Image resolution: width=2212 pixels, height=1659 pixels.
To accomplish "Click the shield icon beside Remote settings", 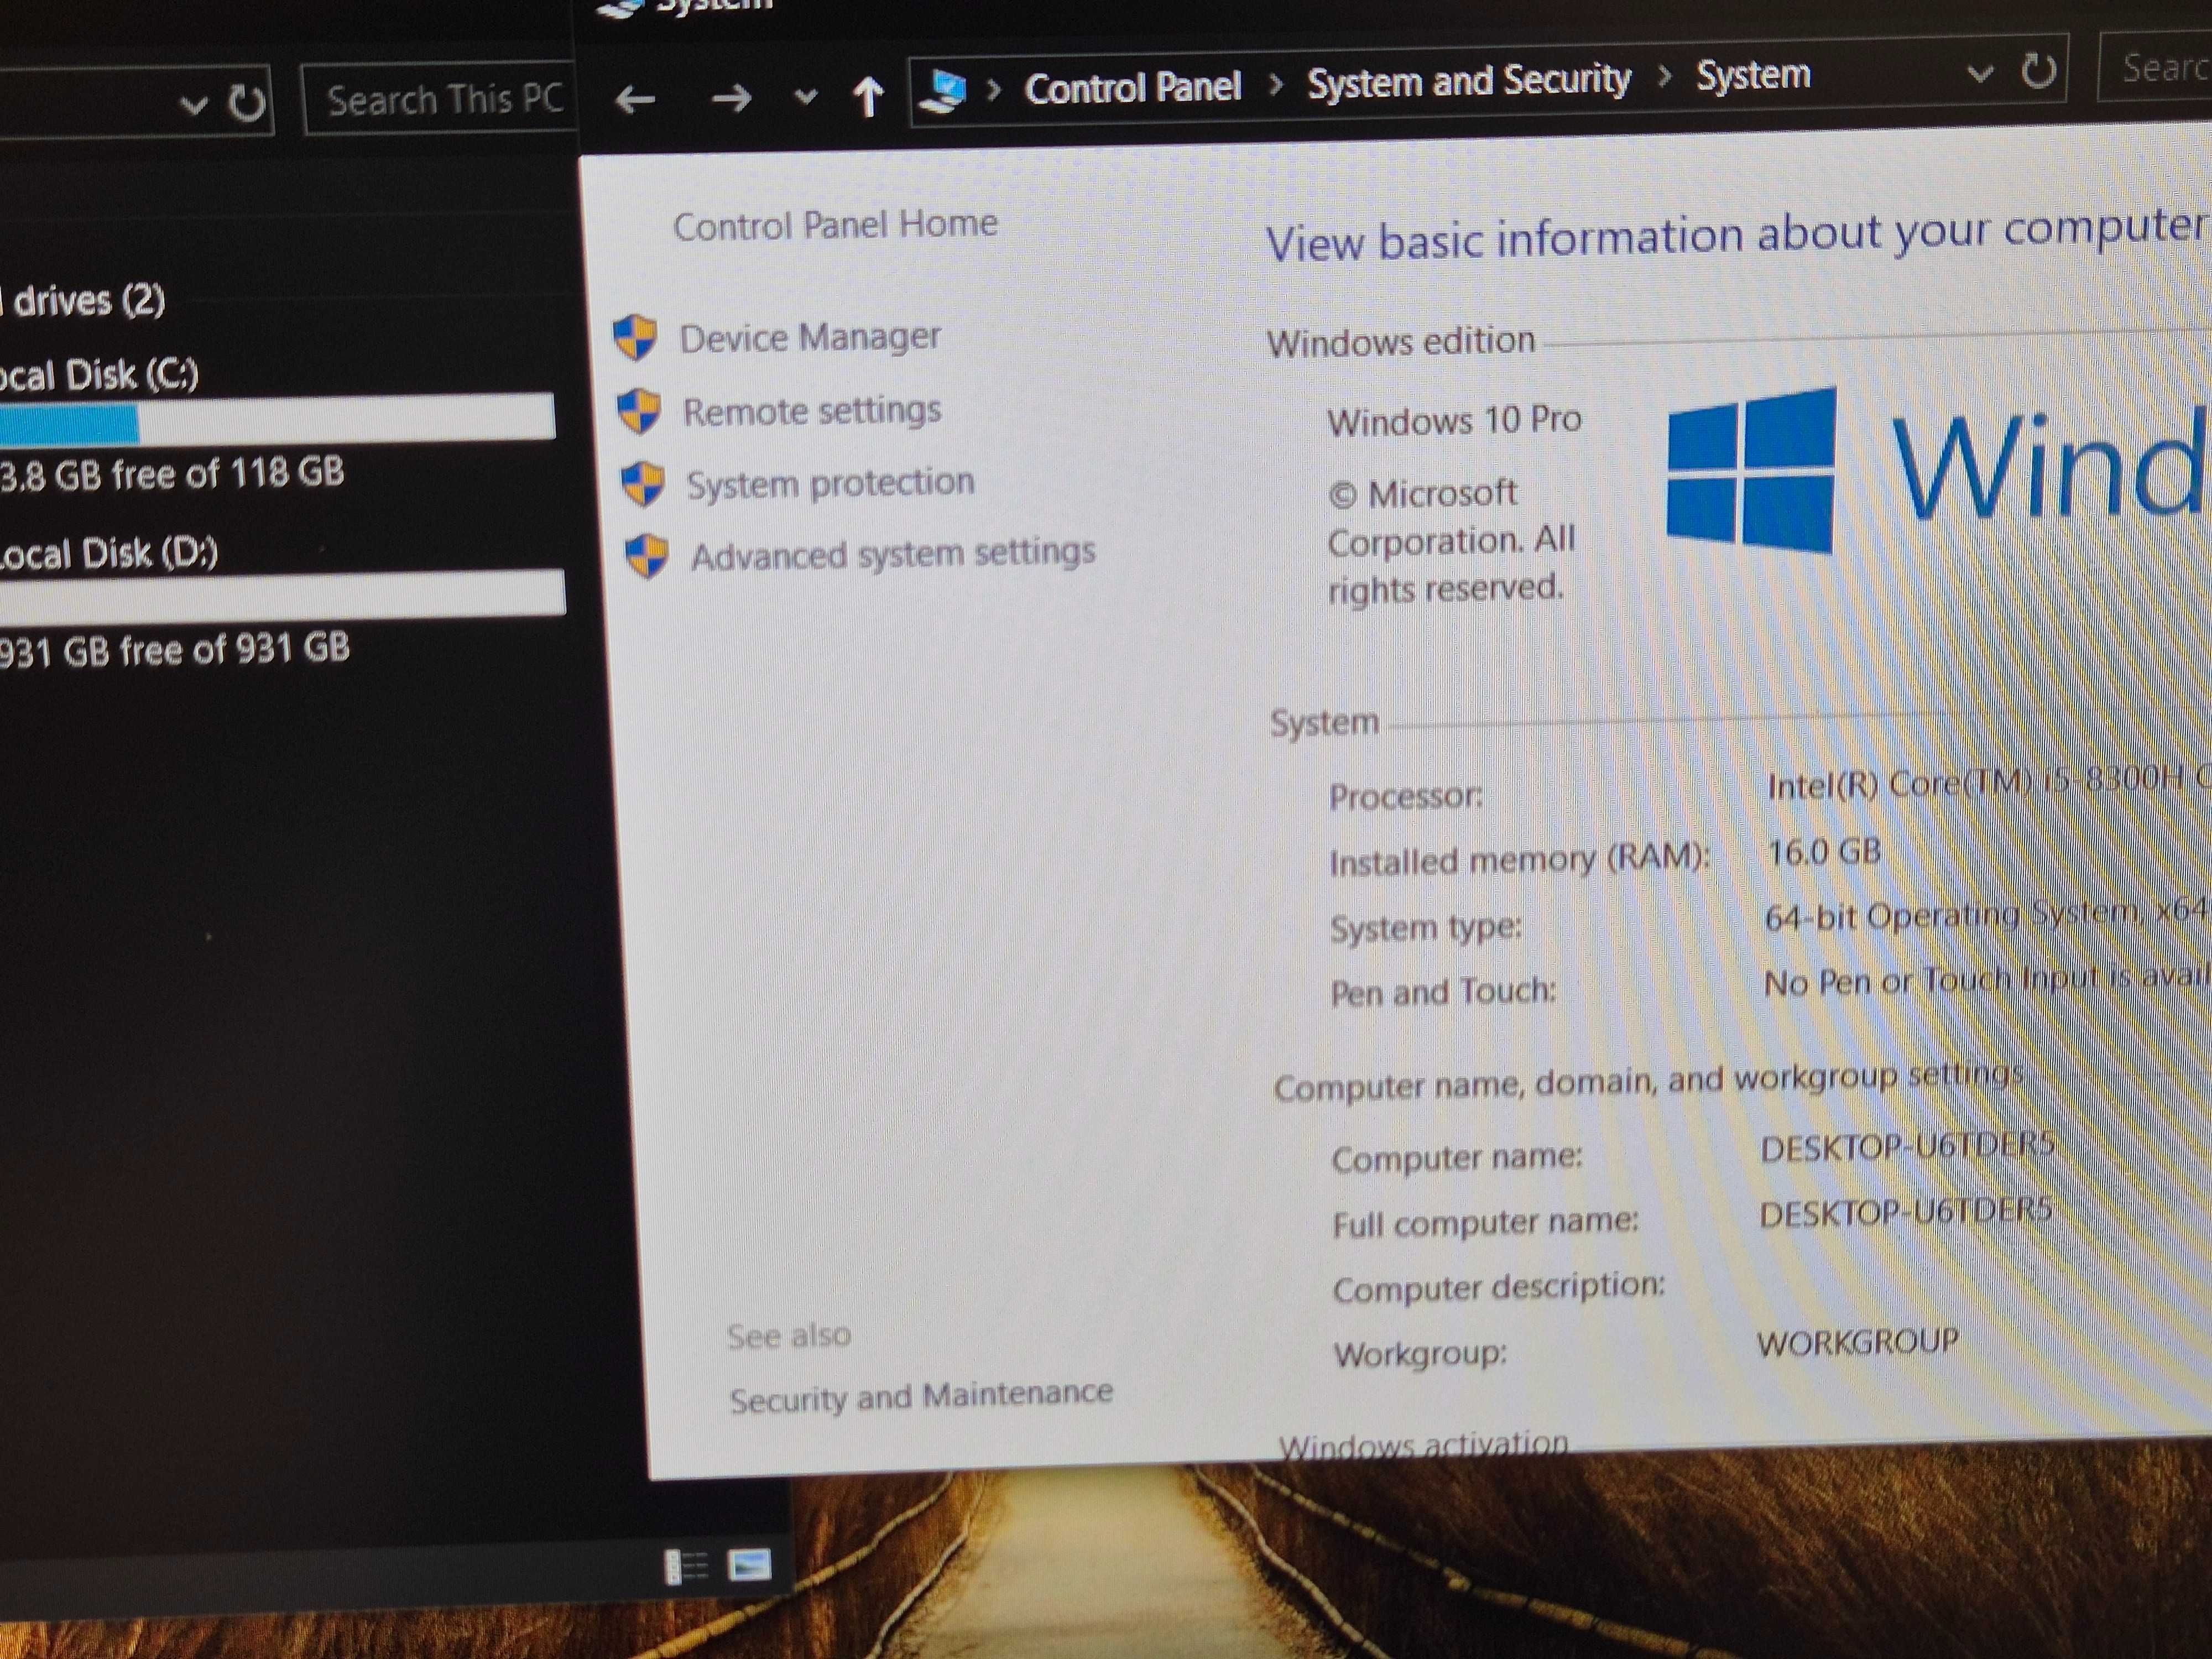I will coord(639,410).
